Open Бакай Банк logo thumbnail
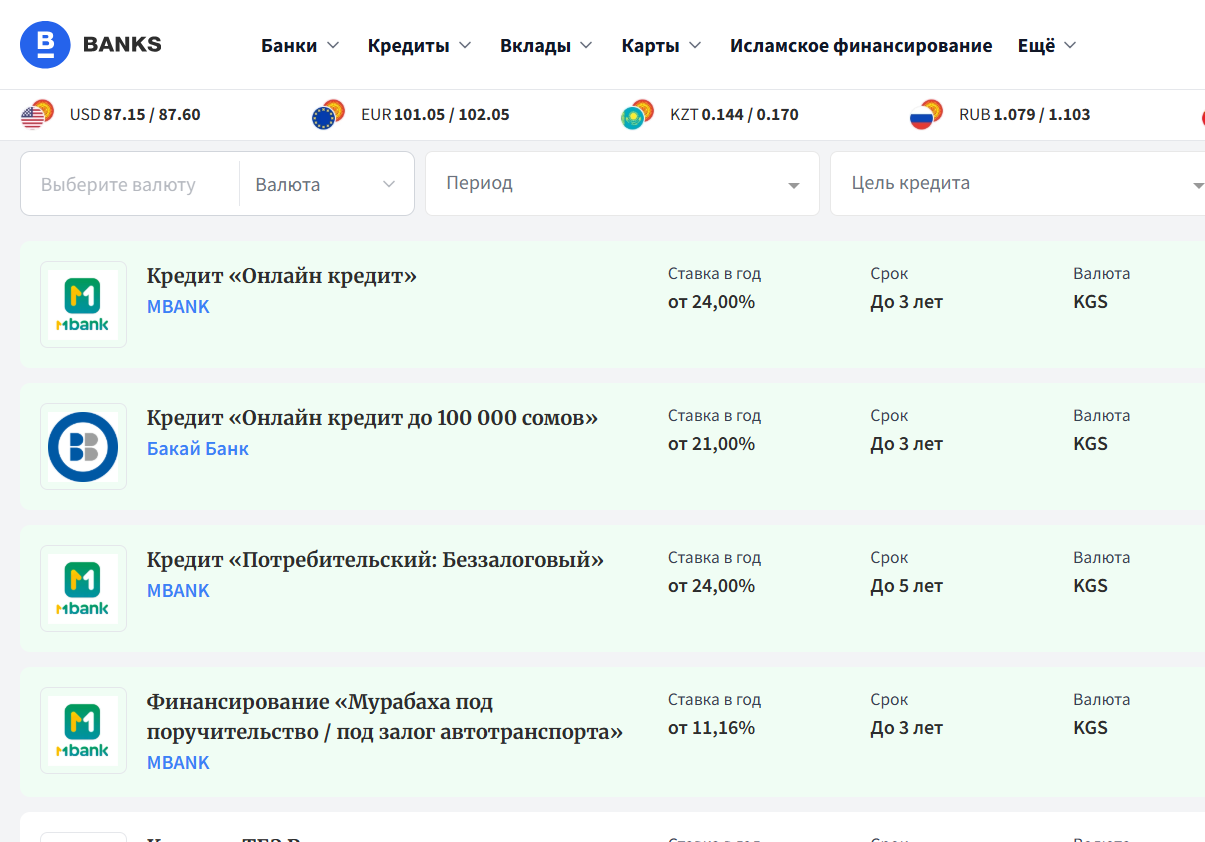1205x842 pixels. (83, 446)
